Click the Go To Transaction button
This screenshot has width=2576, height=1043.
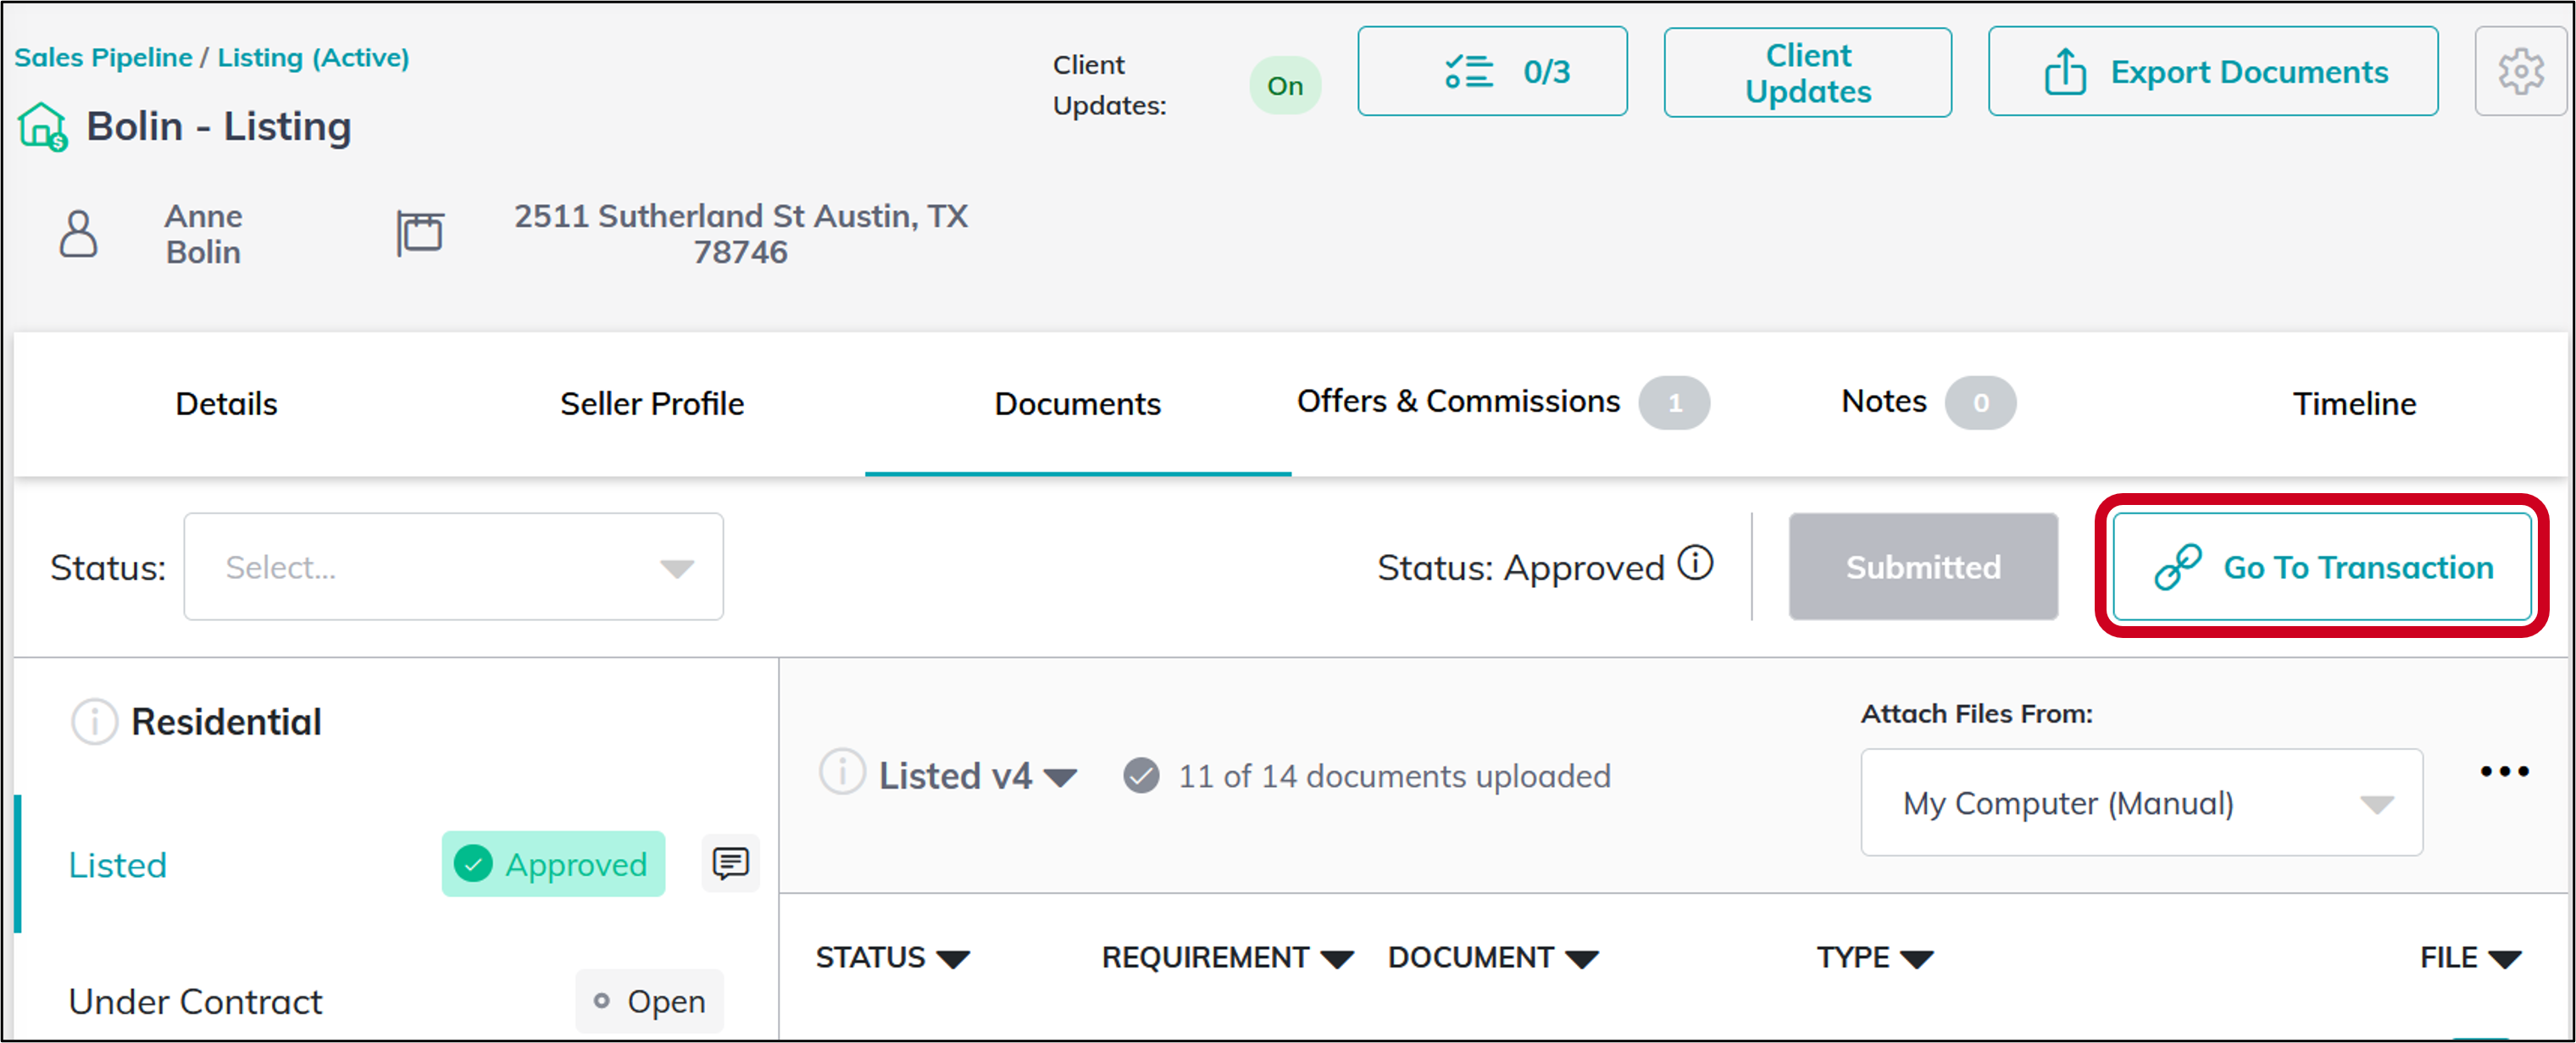click(2322, 566)
